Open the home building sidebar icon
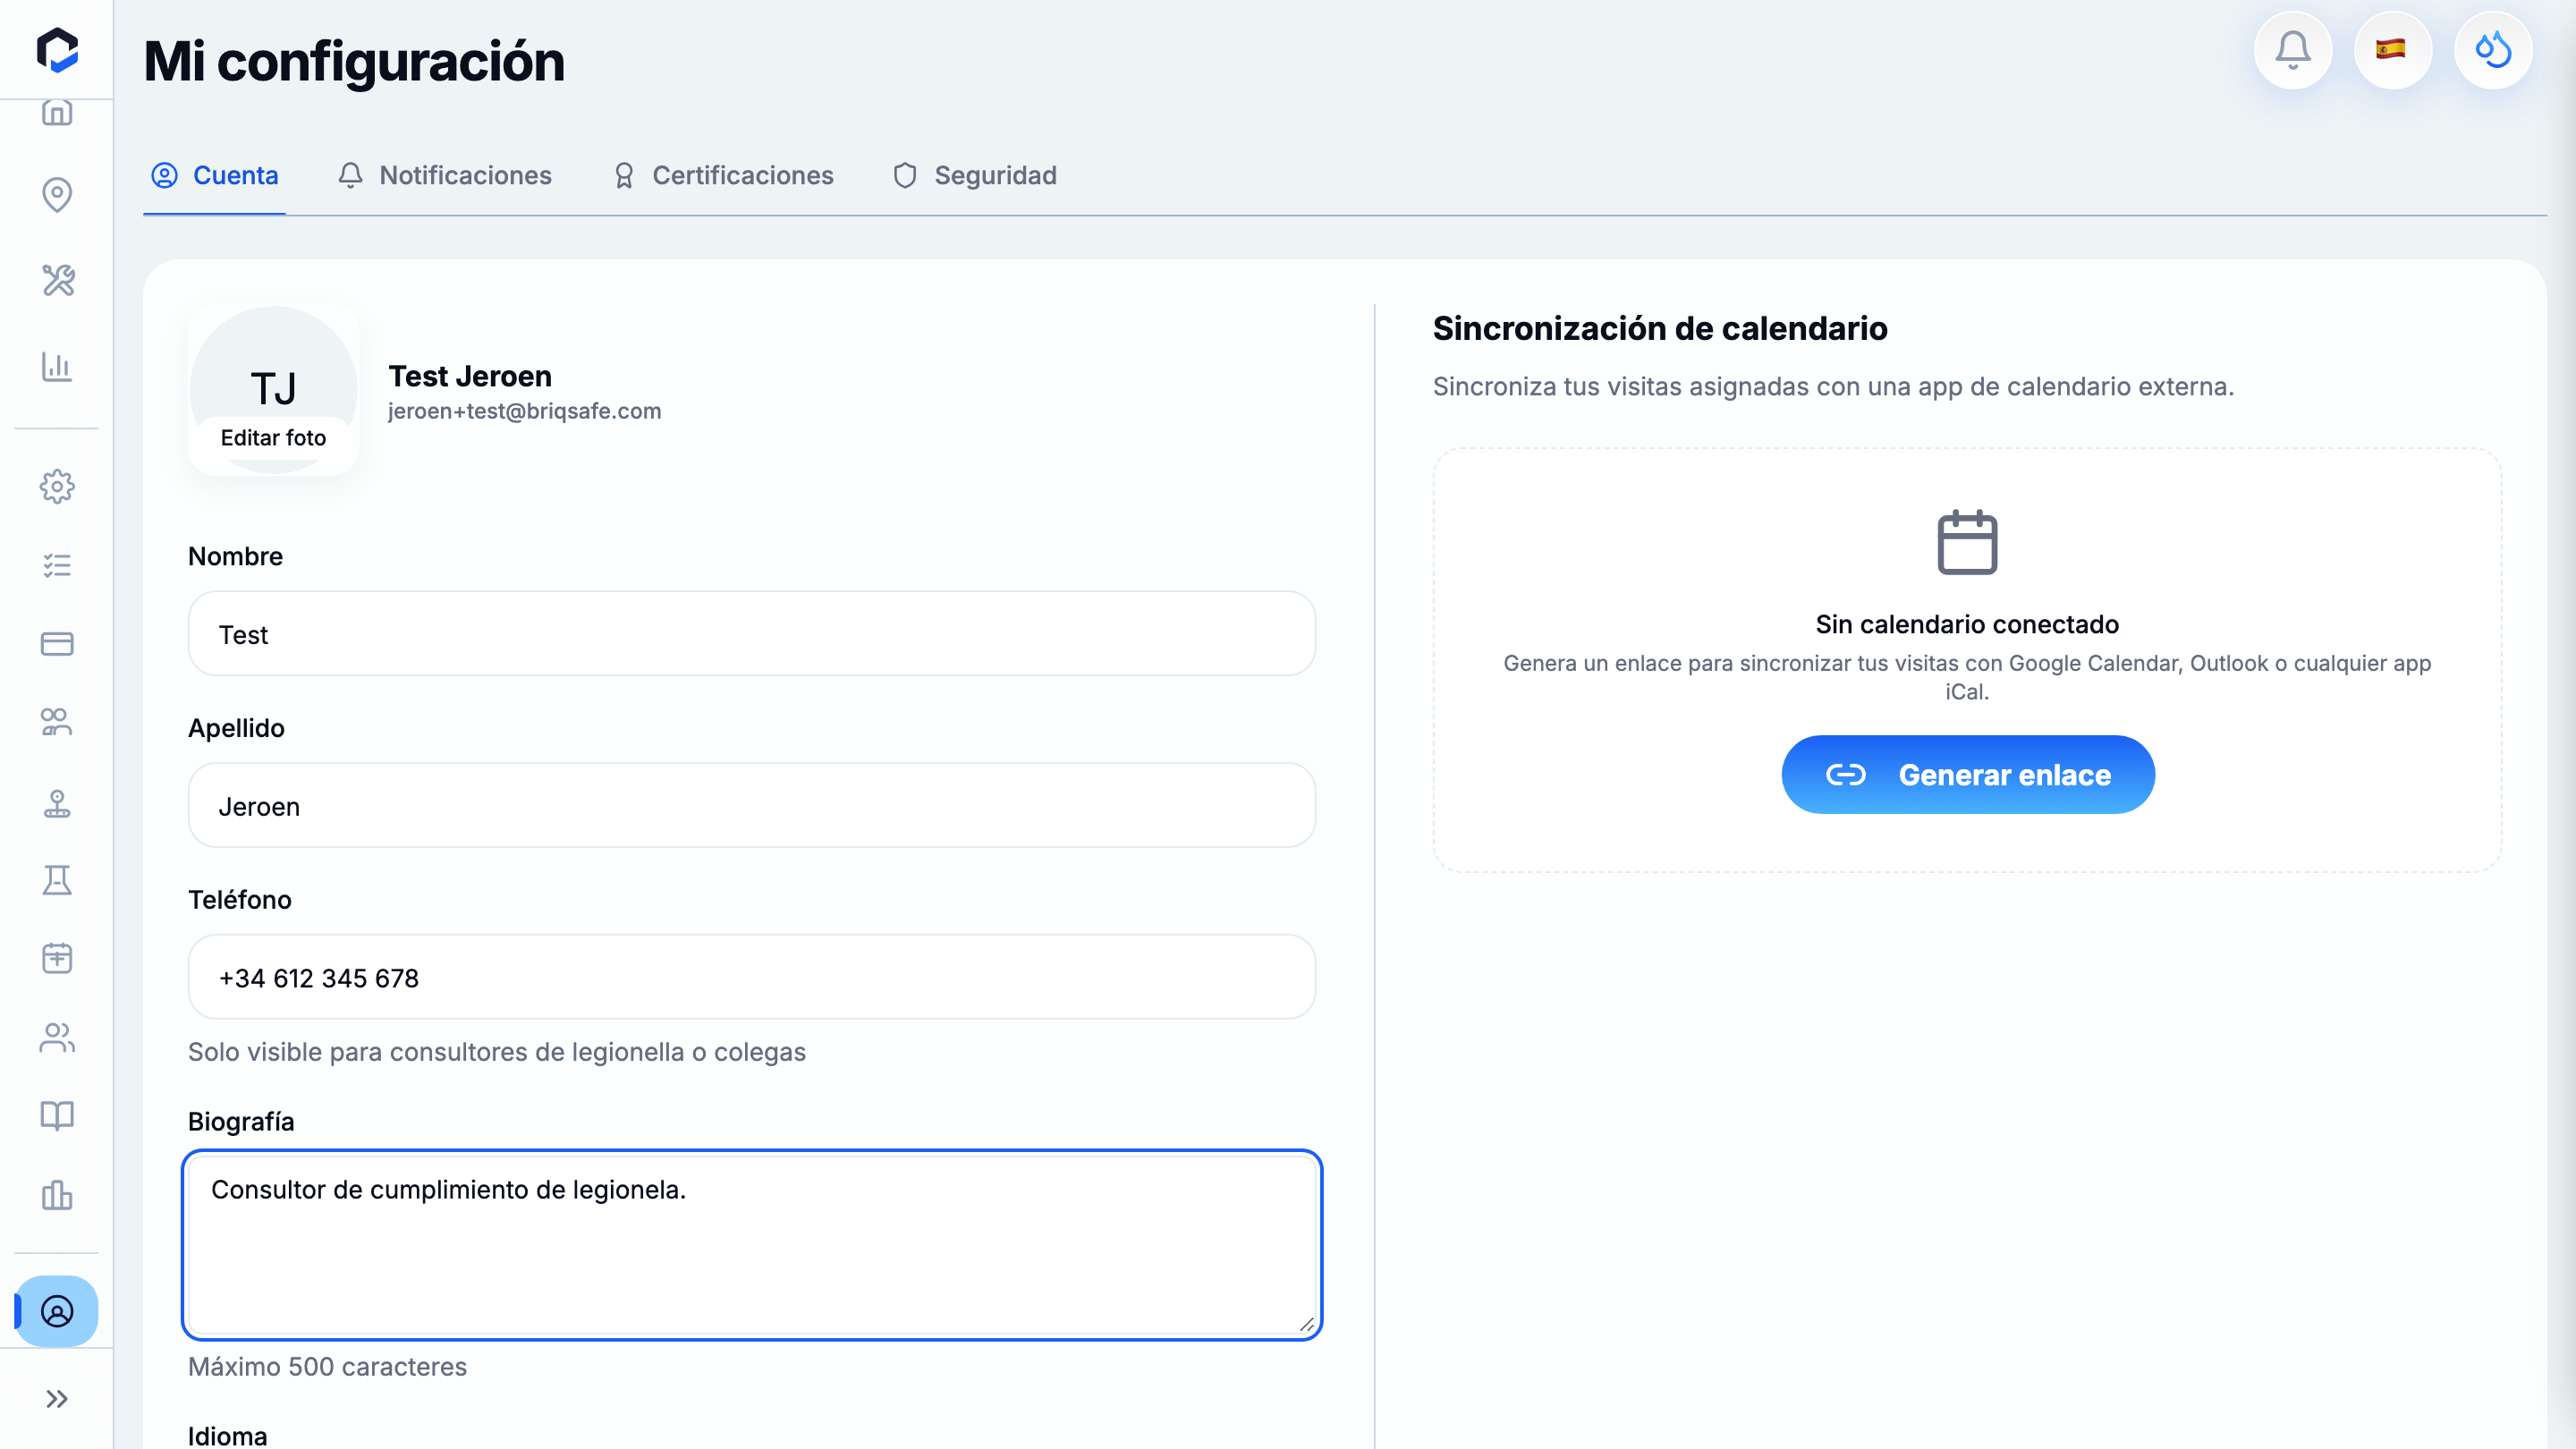2576x1449 pixels. (x=57, y=112)
